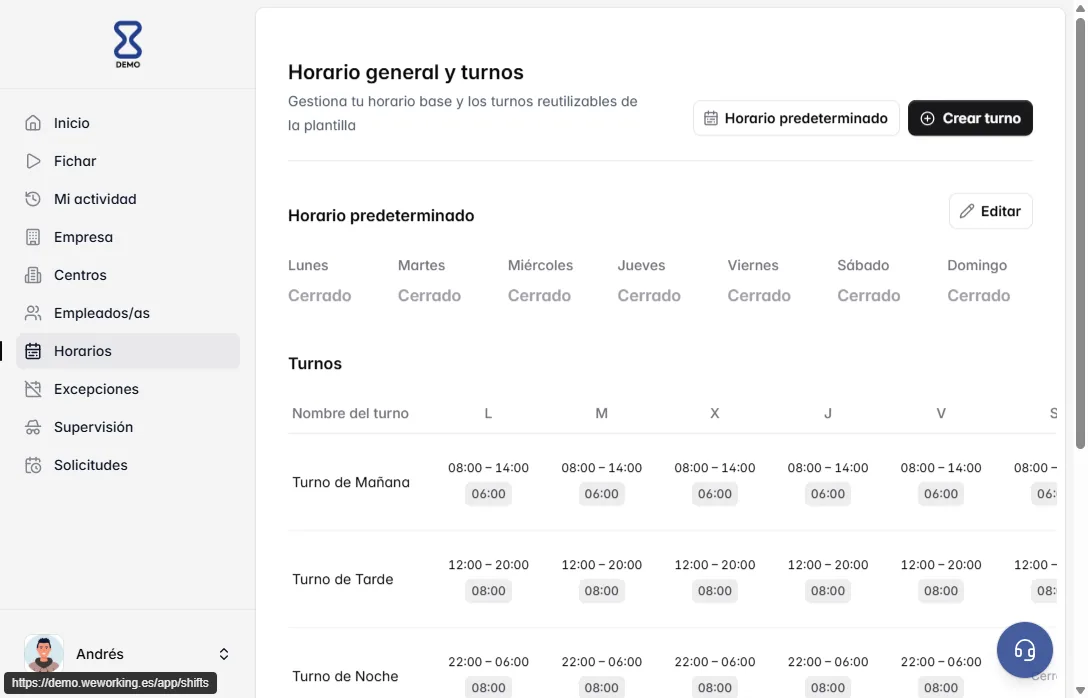Click the Empleados/as people icon
1088x698 pixels.
33,313
